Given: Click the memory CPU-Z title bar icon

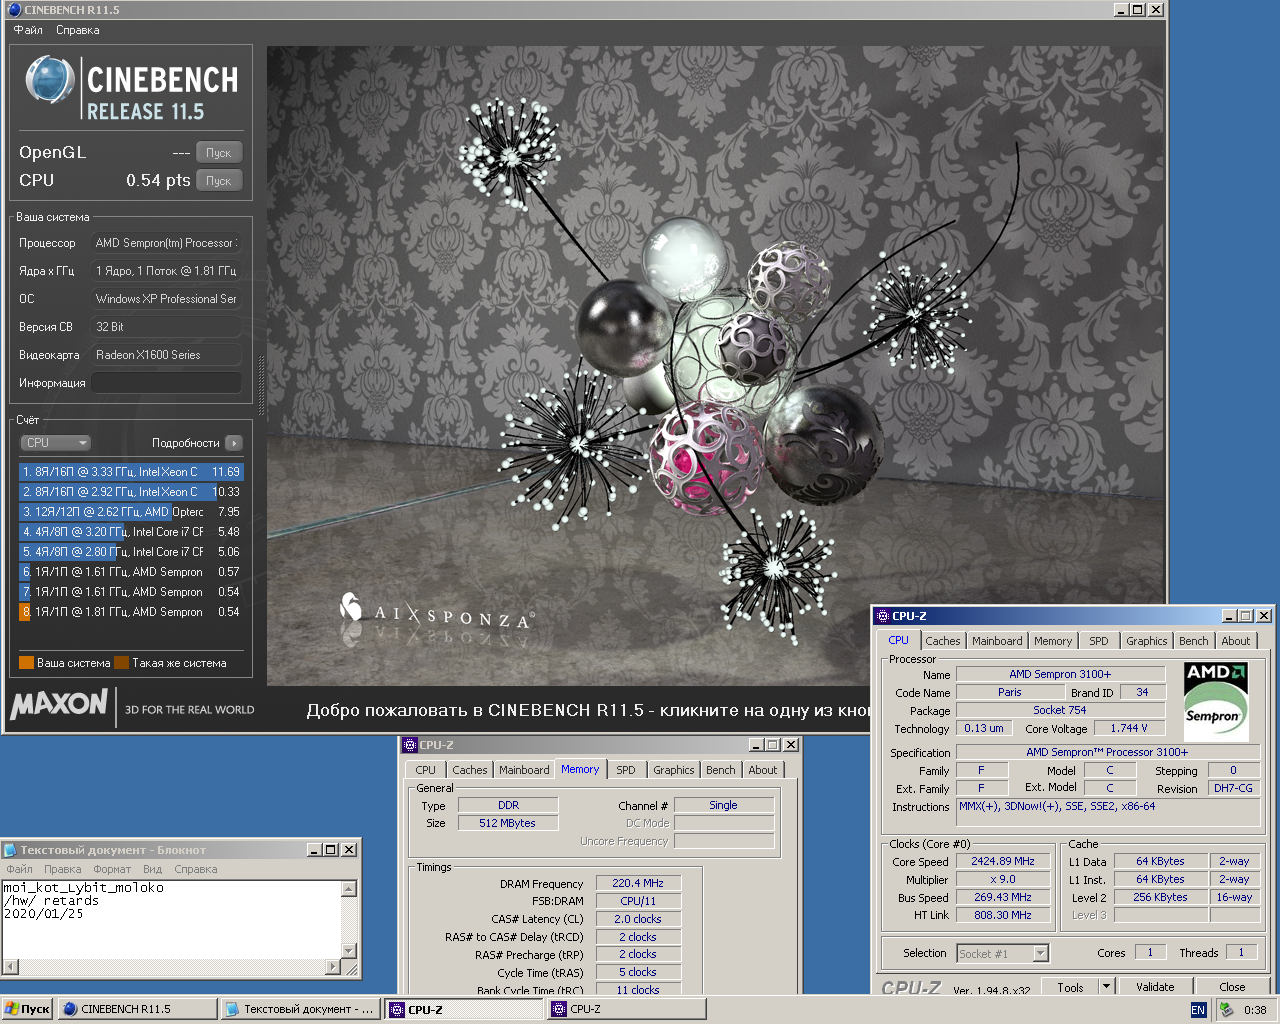Looking at the screenshot, I should point(410,745).
